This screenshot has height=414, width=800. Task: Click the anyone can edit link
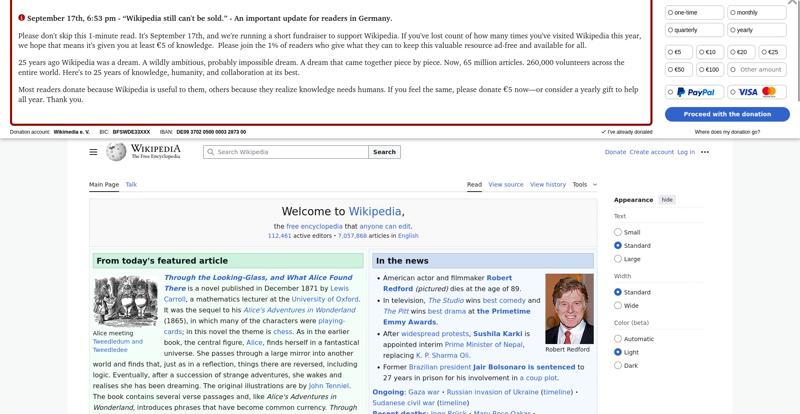click(385, 227)
